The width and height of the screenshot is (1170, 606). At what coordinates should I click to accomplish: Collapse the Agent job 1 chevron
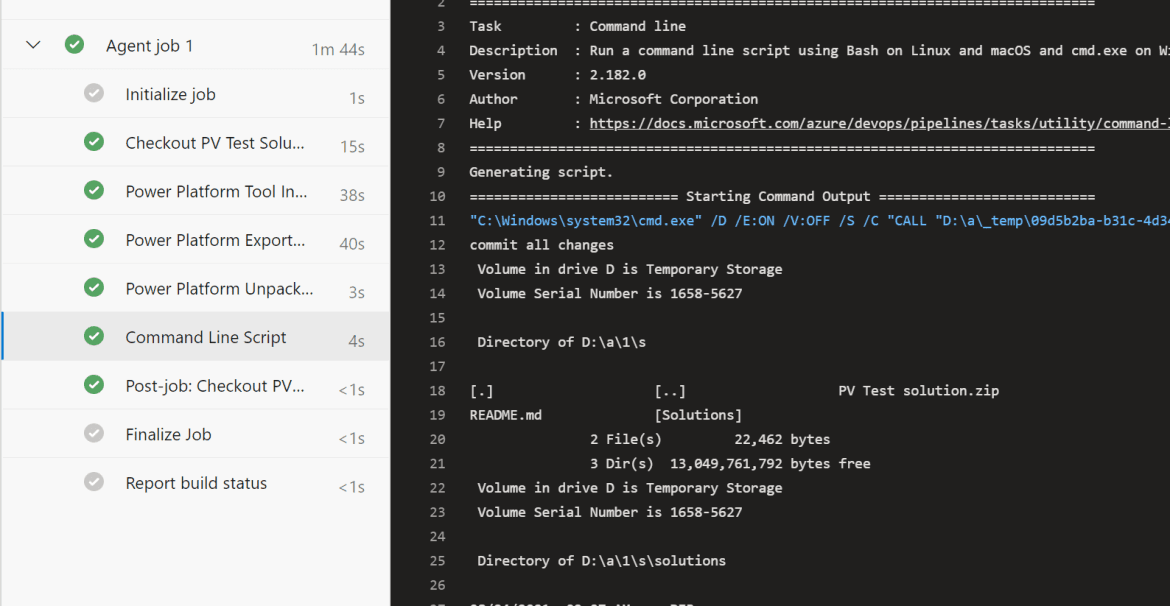pyautogui.click(x=33, y=45)
